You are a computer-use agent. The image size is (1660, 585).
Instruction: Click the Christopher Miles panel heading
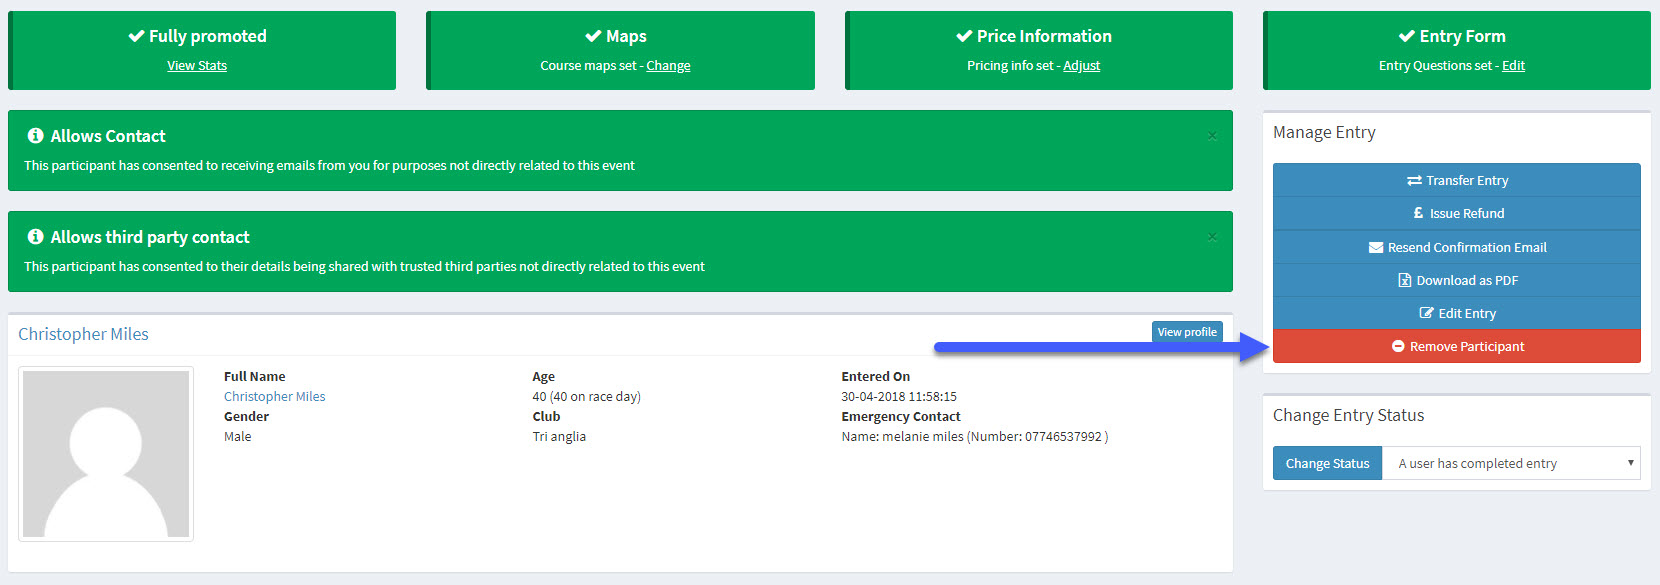pyautogui.click(x=83, y=334)
